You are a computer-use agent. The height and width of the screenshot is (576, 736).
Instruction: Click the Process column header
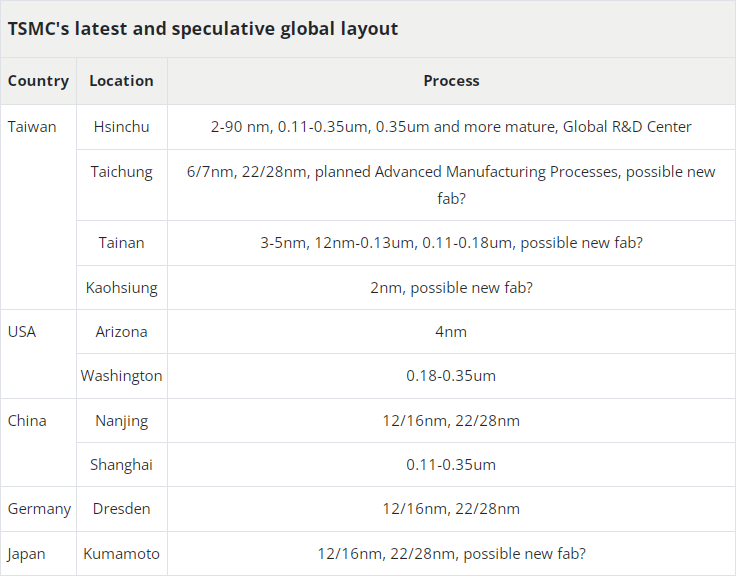point(451,81)
